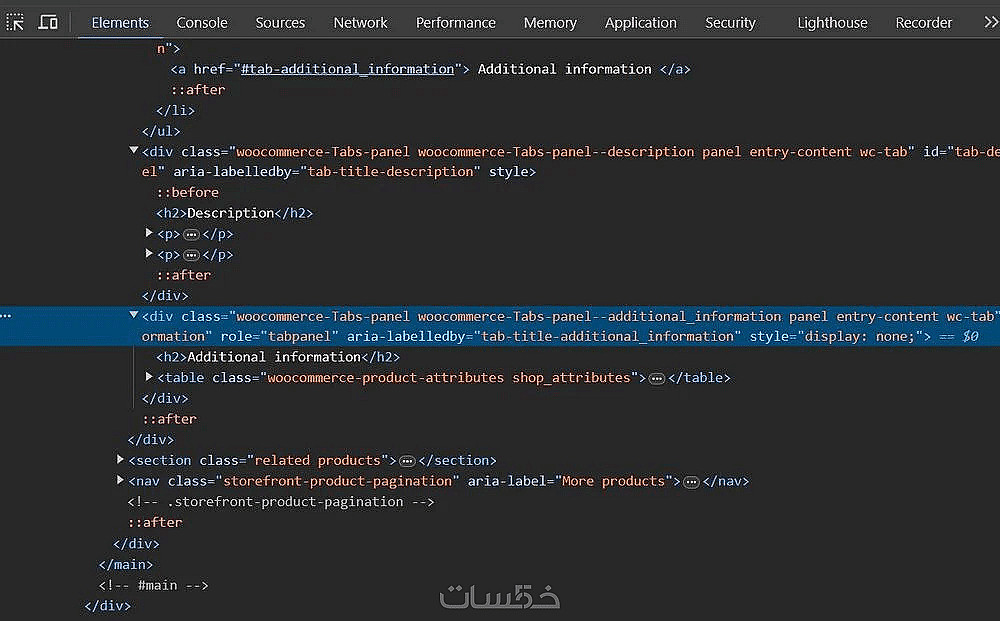Select the ::before pseudo-element row

pos(188,193)
